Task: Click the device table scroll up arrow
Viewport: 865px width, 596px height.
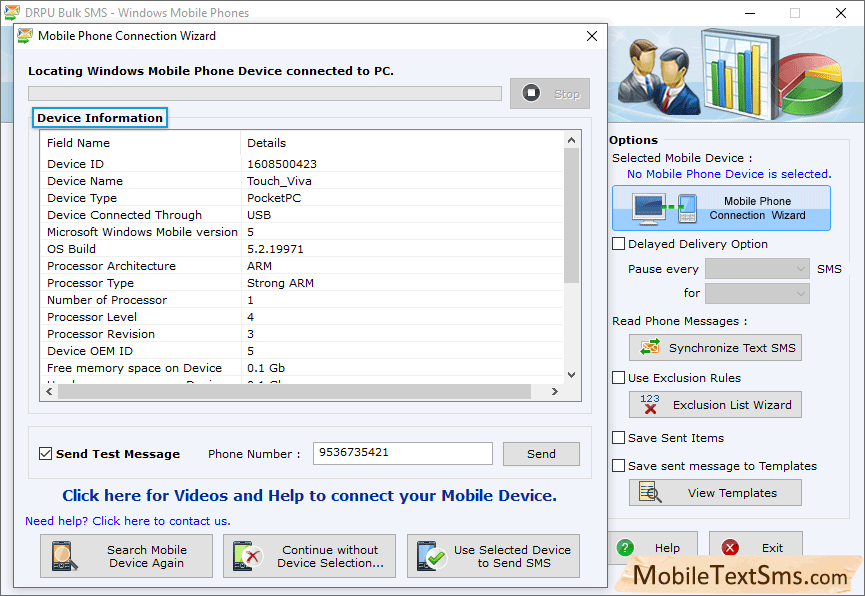Action: pos(572,140)
